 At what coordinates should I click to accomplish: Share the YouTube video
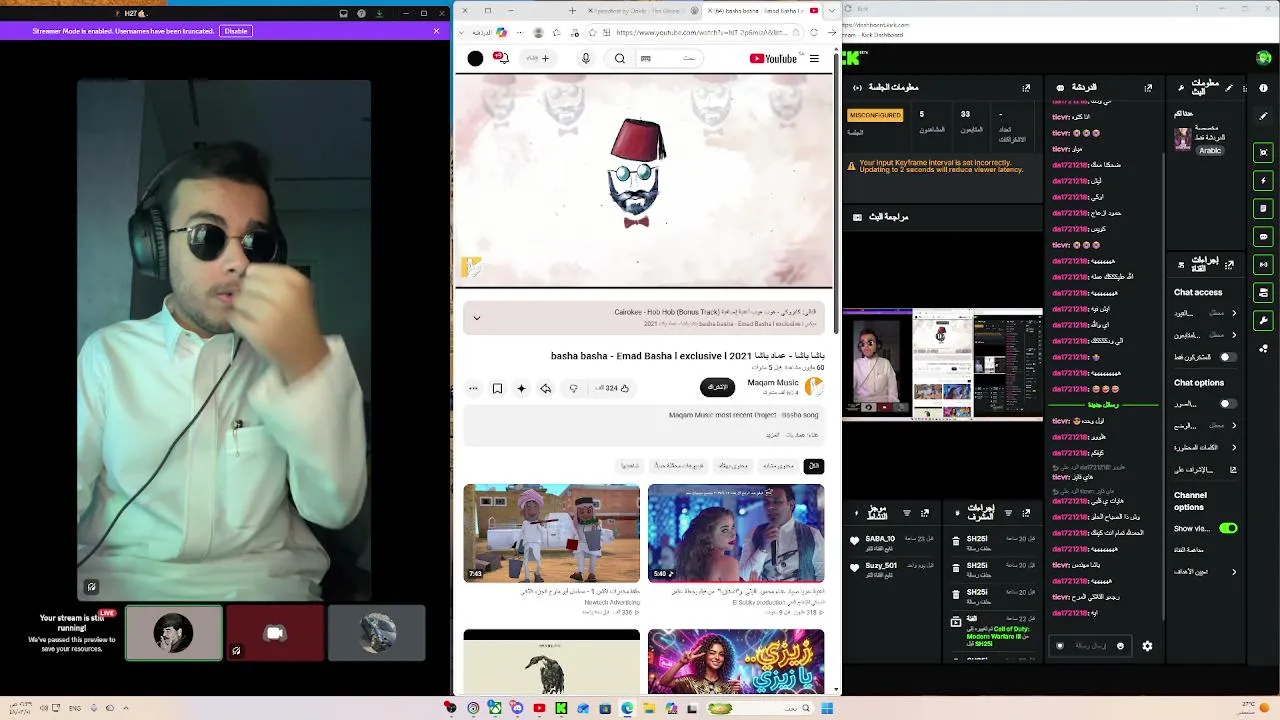tap(545, 388)
